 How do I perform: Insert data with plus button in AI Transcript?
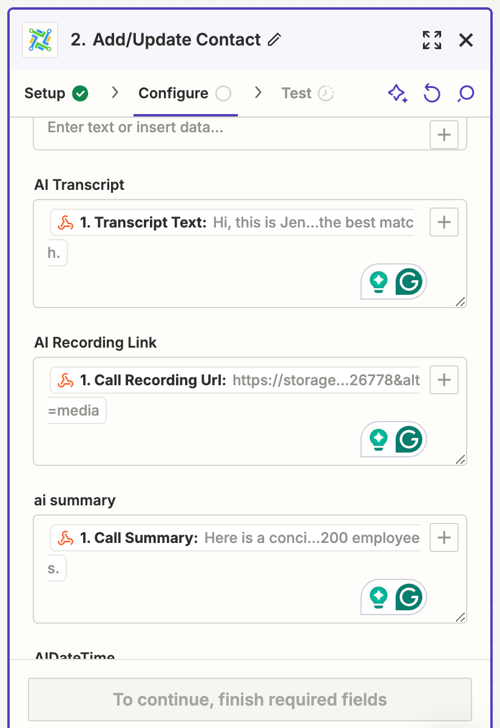pos(444,222)
